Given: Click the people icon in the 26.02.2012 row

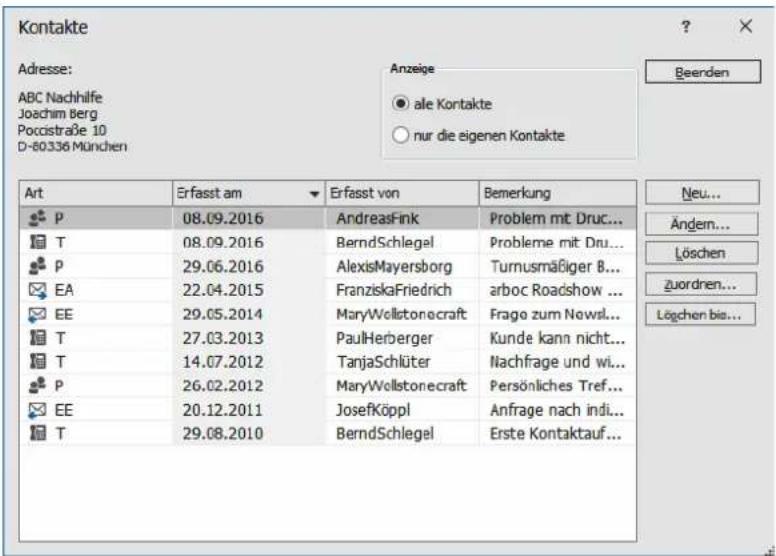Looking at the screenshot, I should [x=37, y=385].
